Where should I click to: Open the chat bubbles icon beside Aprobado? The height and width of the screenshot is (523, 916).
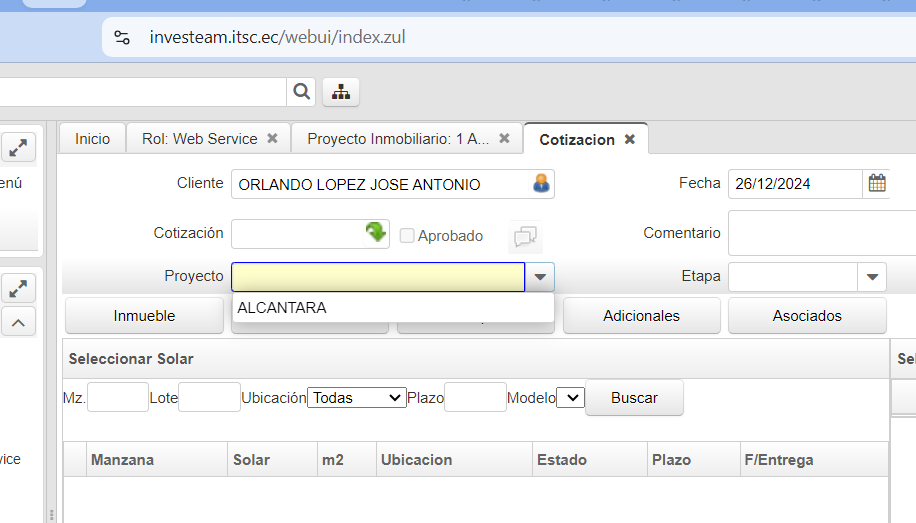tap(525, 237)
